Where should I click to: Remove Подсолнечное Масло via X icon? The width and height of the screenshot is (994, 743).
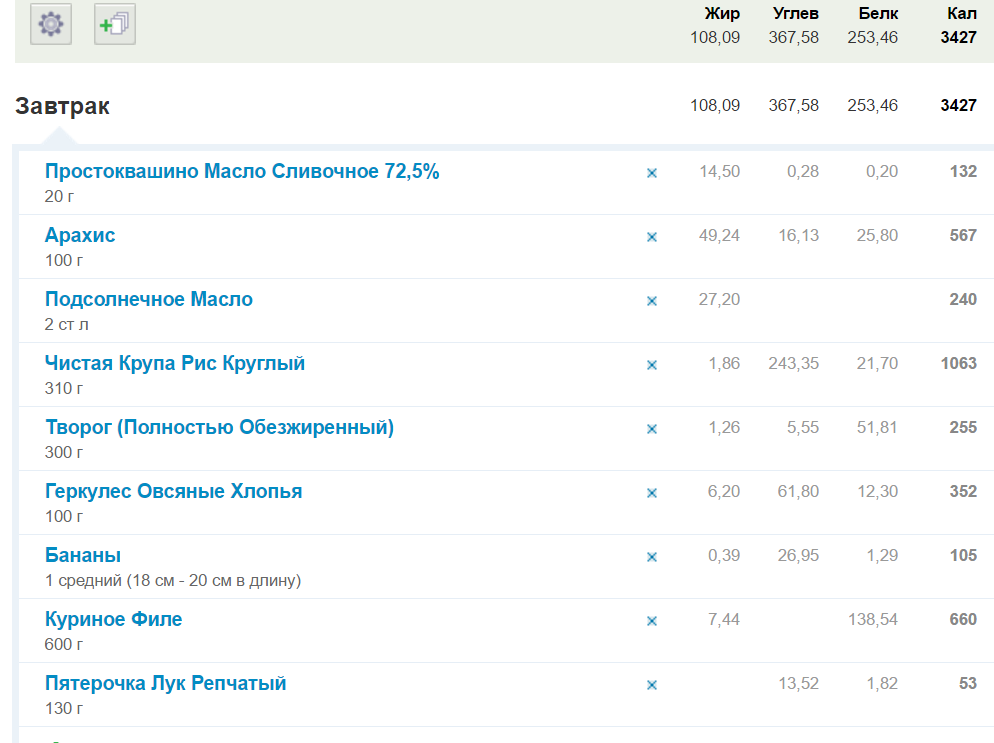(652, 301)
